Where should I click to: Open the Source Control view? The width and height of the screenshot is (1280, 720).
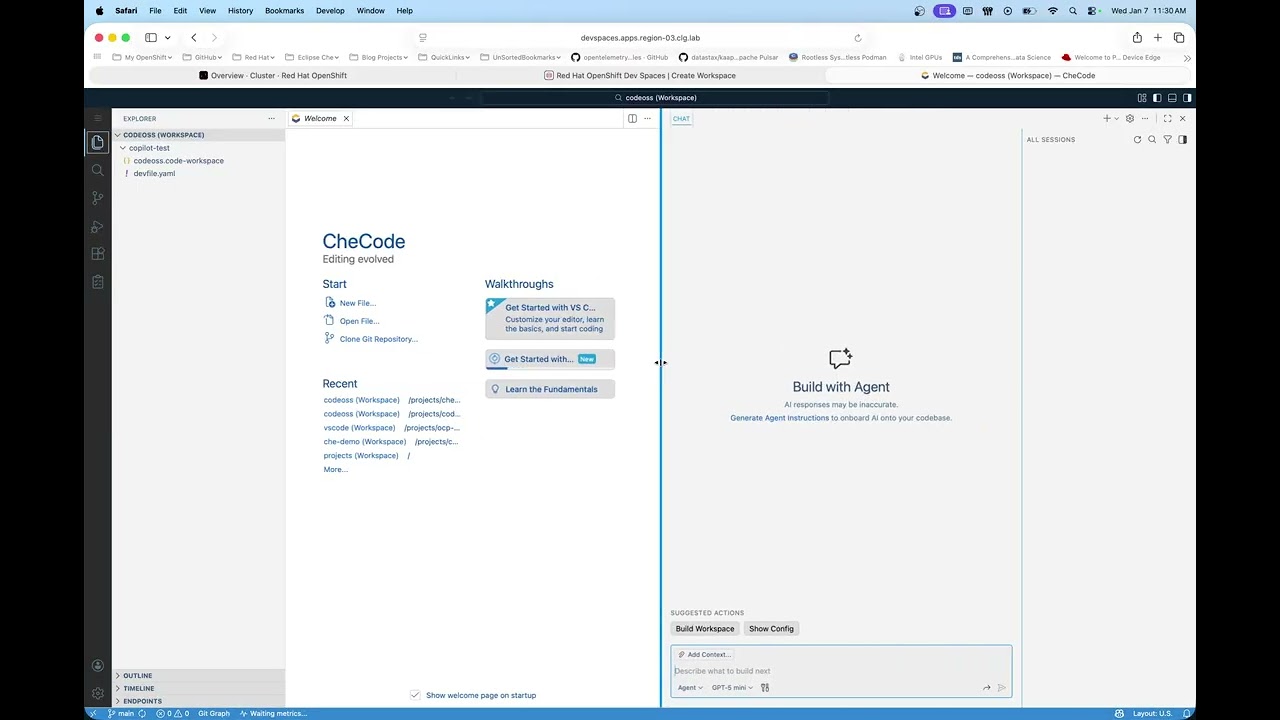(97, 198)
